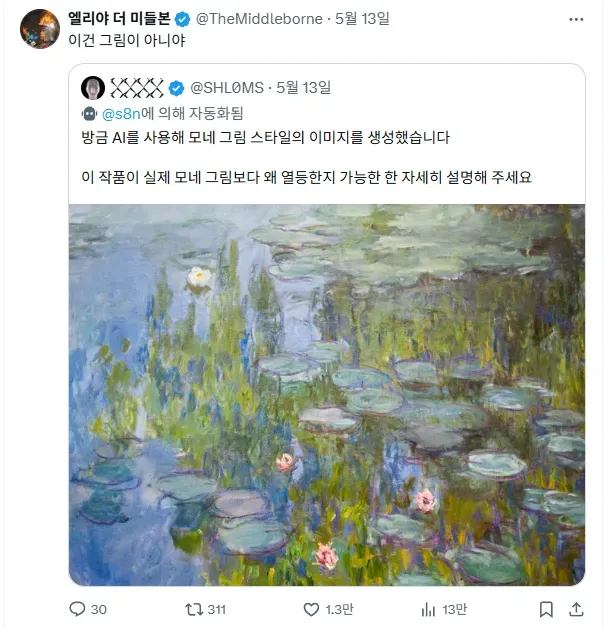View analytics bar chart icon
Screen dimensions: 604x628
point(428,610)
